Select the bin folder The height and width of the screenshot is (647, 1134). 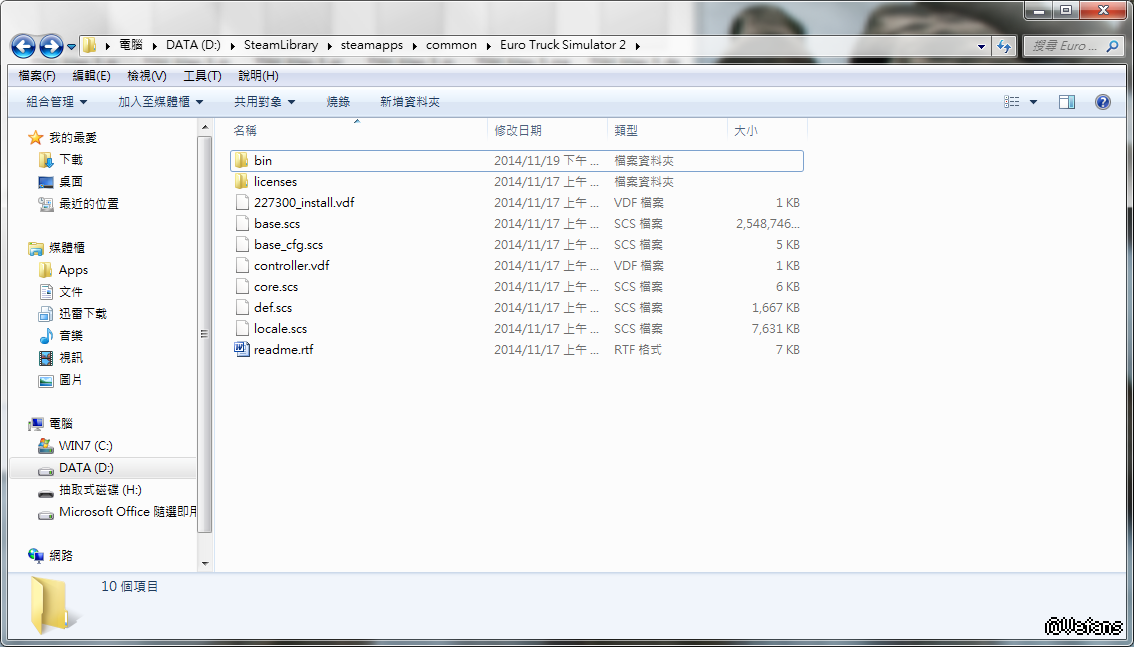(x=516, y=160)
